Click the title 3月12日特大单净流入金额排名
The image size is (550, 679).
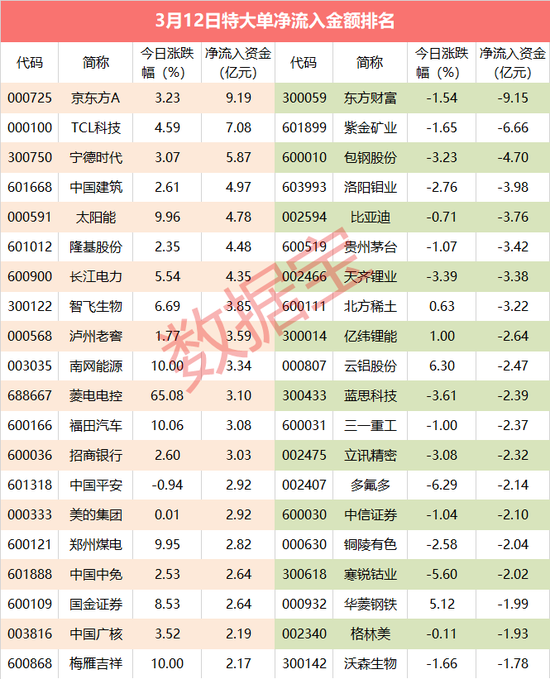point(275,21)
